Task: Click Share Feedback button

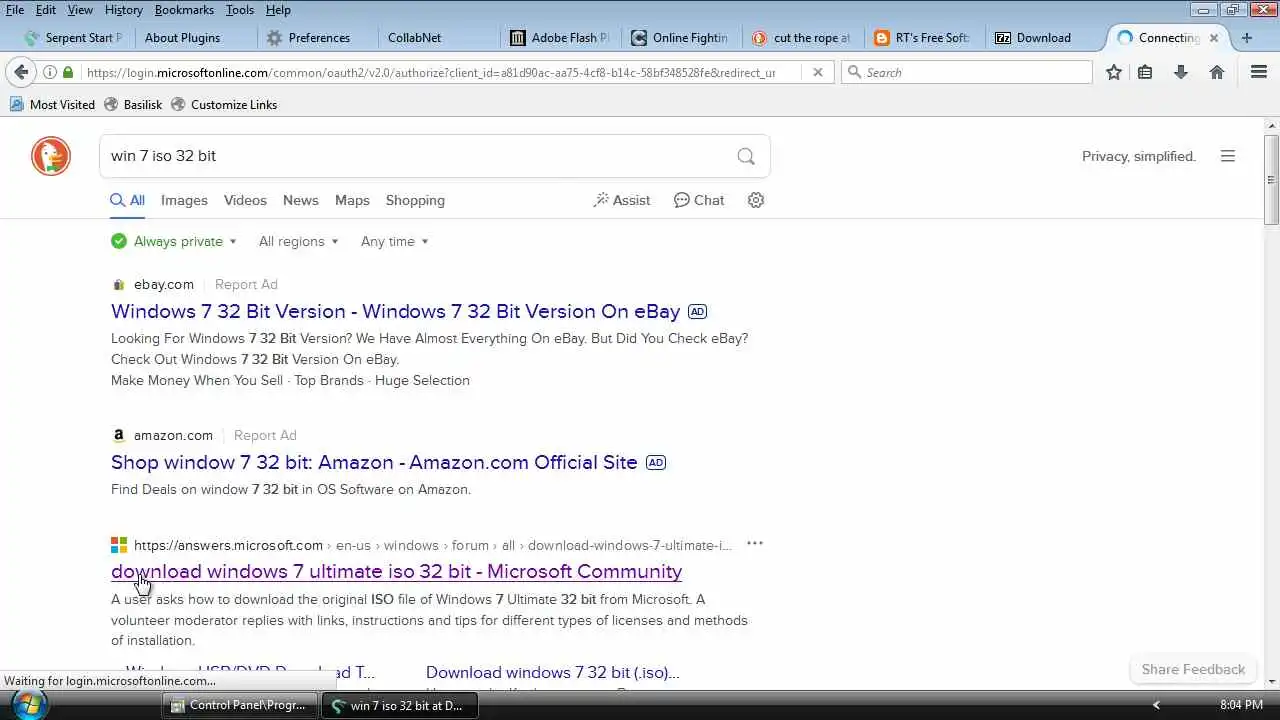Action: click(1193, 669)
